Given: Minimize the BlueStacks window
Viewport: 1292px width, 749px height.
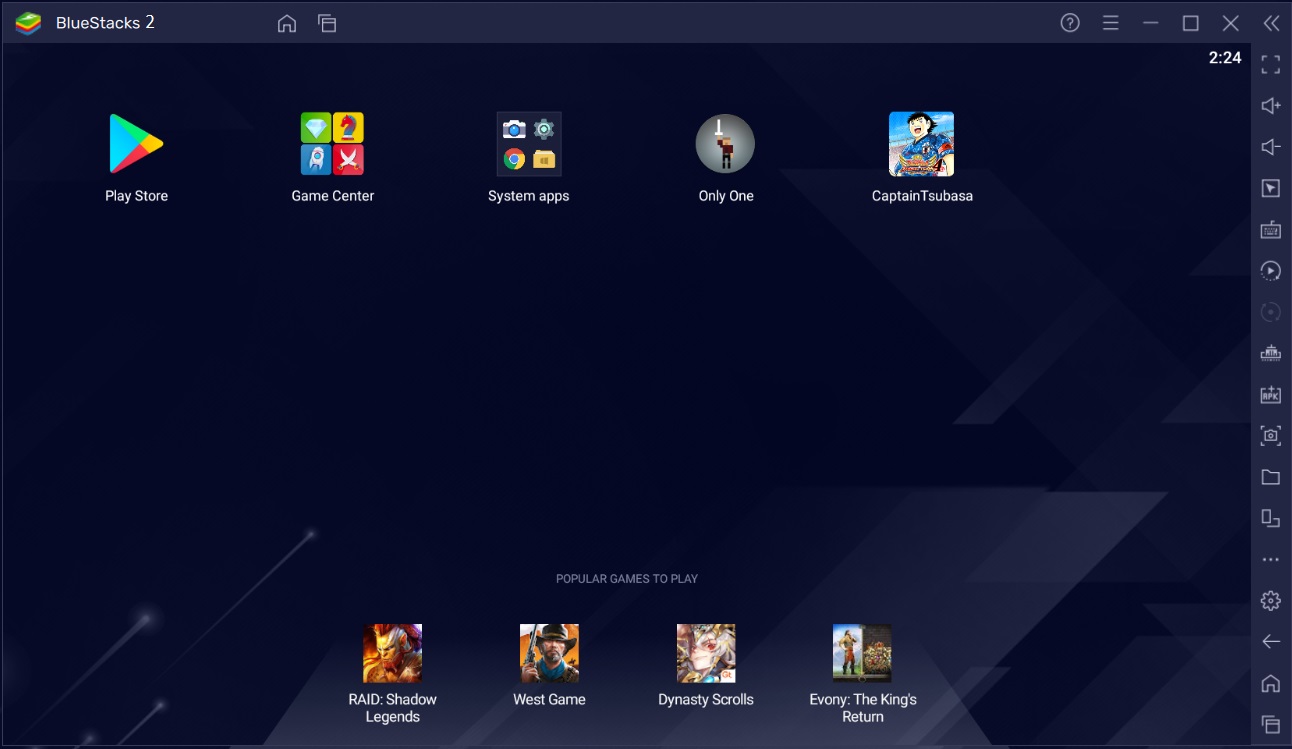Looking at the screenshot, I should pos(1151,23).
